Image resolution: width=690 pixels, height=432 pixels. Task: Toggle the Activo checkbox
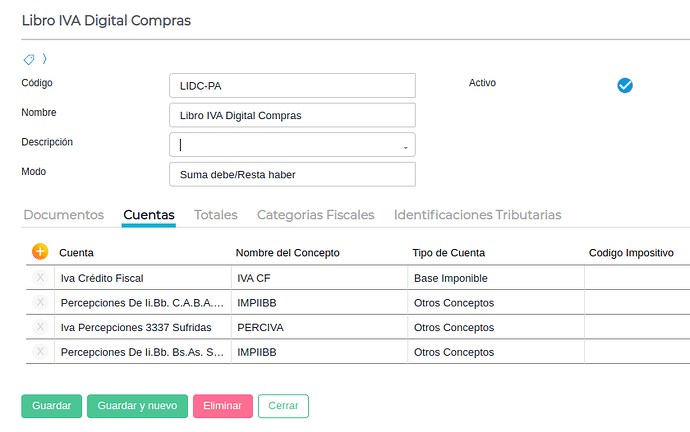click(x=625, y=86)
